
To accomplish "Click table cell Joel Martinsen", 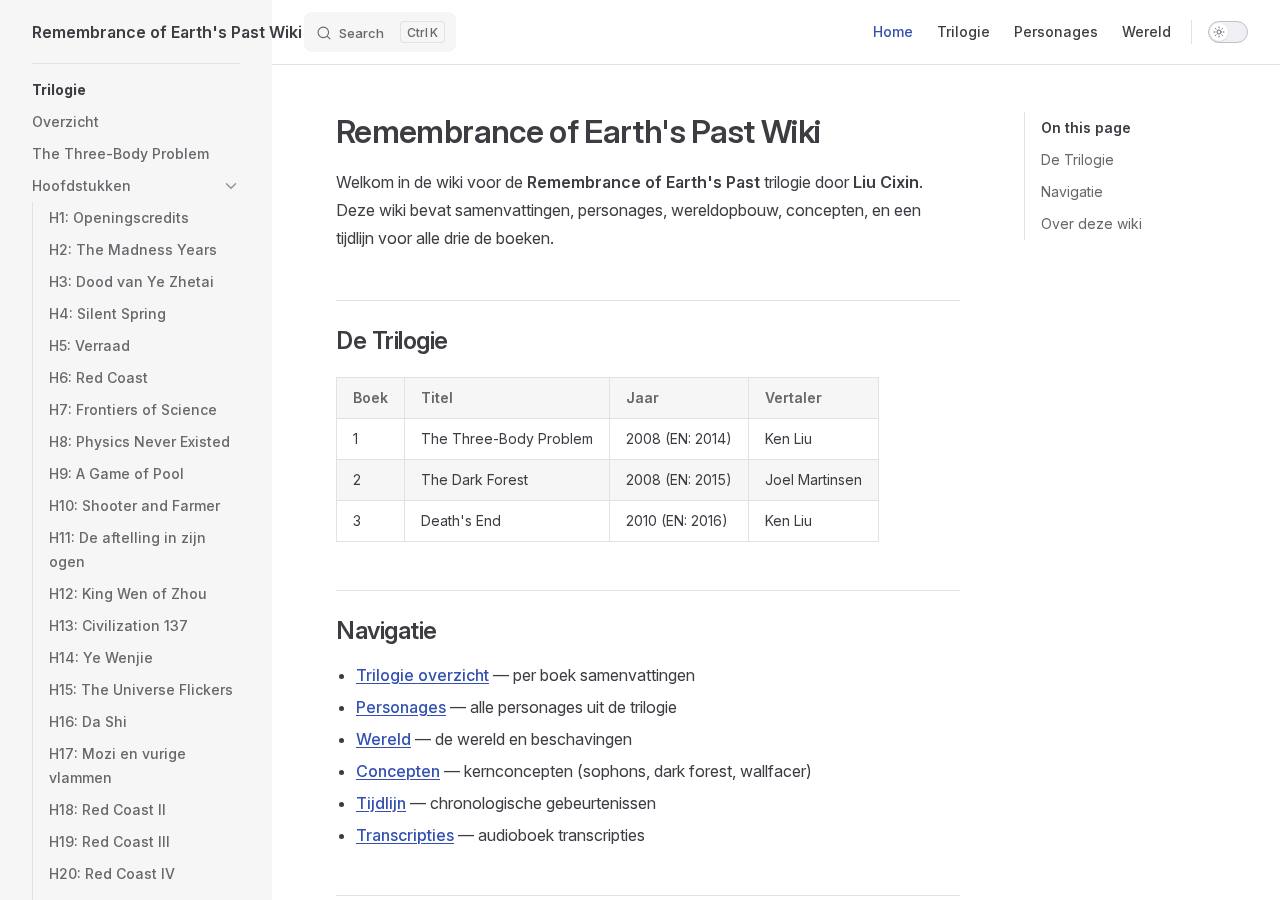I will pyautogui.click(x=813, y=480).
